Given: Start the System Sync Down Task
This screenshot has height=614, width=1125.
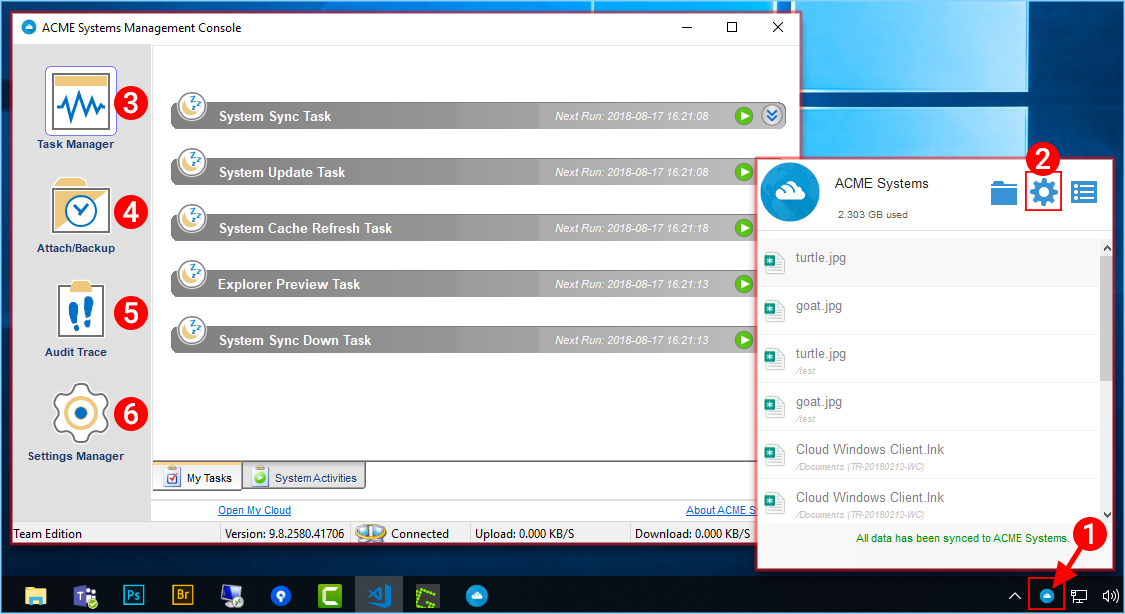Looking at the screenshot, I should click(744, 339).
